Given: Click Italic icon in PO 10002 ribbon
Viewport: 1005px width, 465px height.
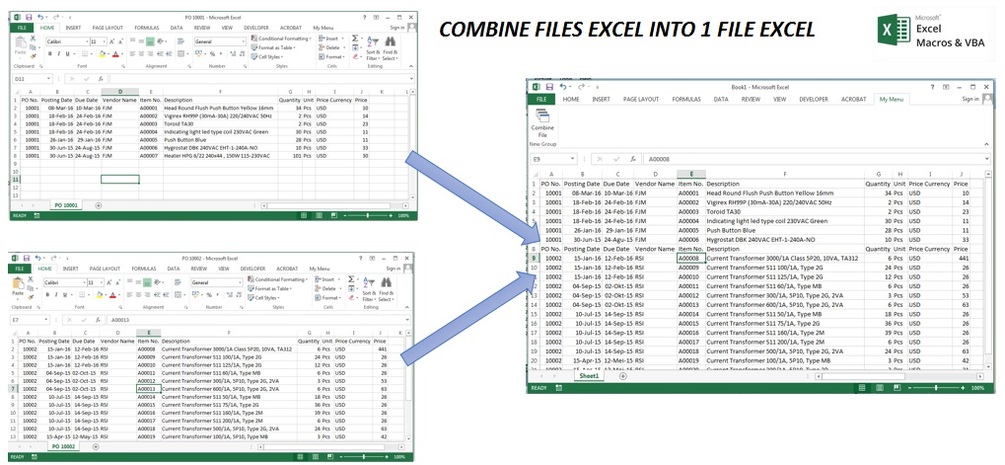Looking at the screenshot, I should click(55, 295).
